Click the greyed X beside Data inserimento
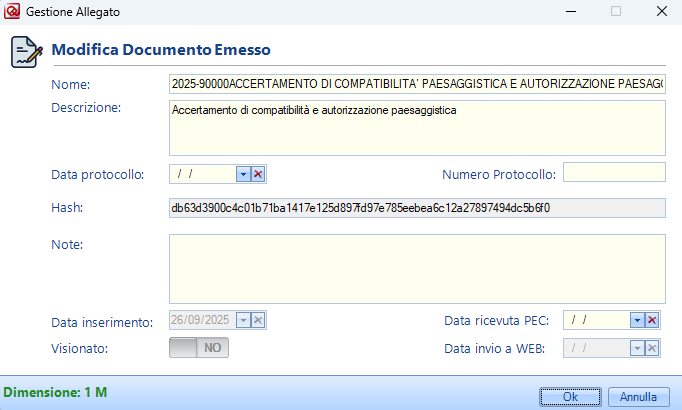The height and width of the screenshot is (410, 682). pyautogui.click(x=258, y=320)
